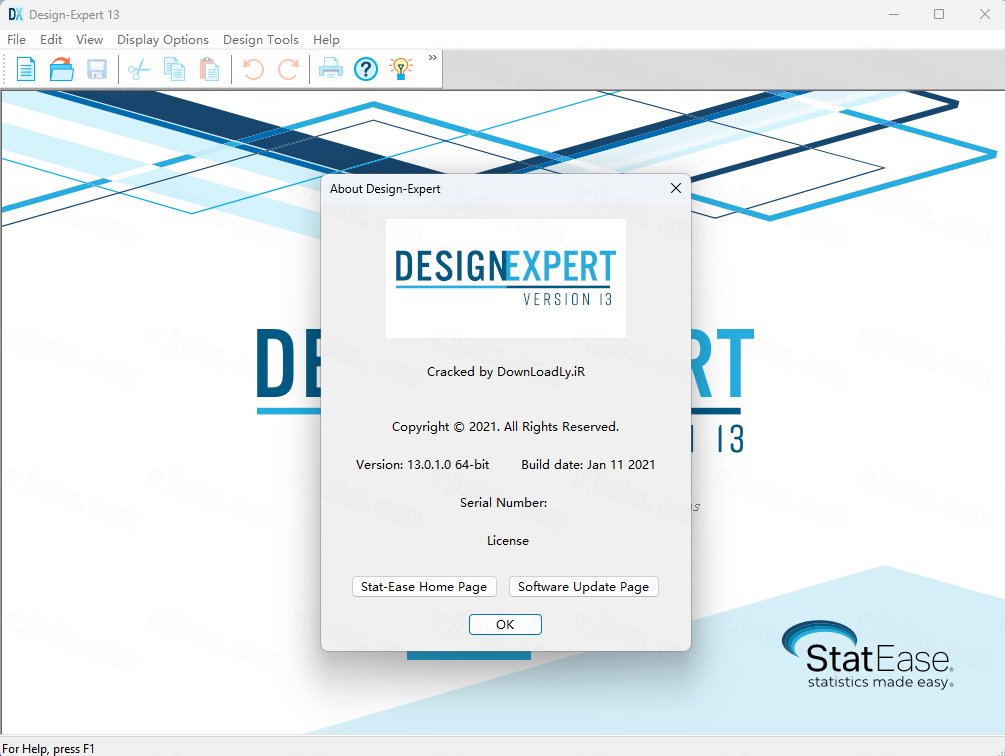Open the Design Tools menu
Screen dimensions: 1005x756
click(x=261, y=40)
